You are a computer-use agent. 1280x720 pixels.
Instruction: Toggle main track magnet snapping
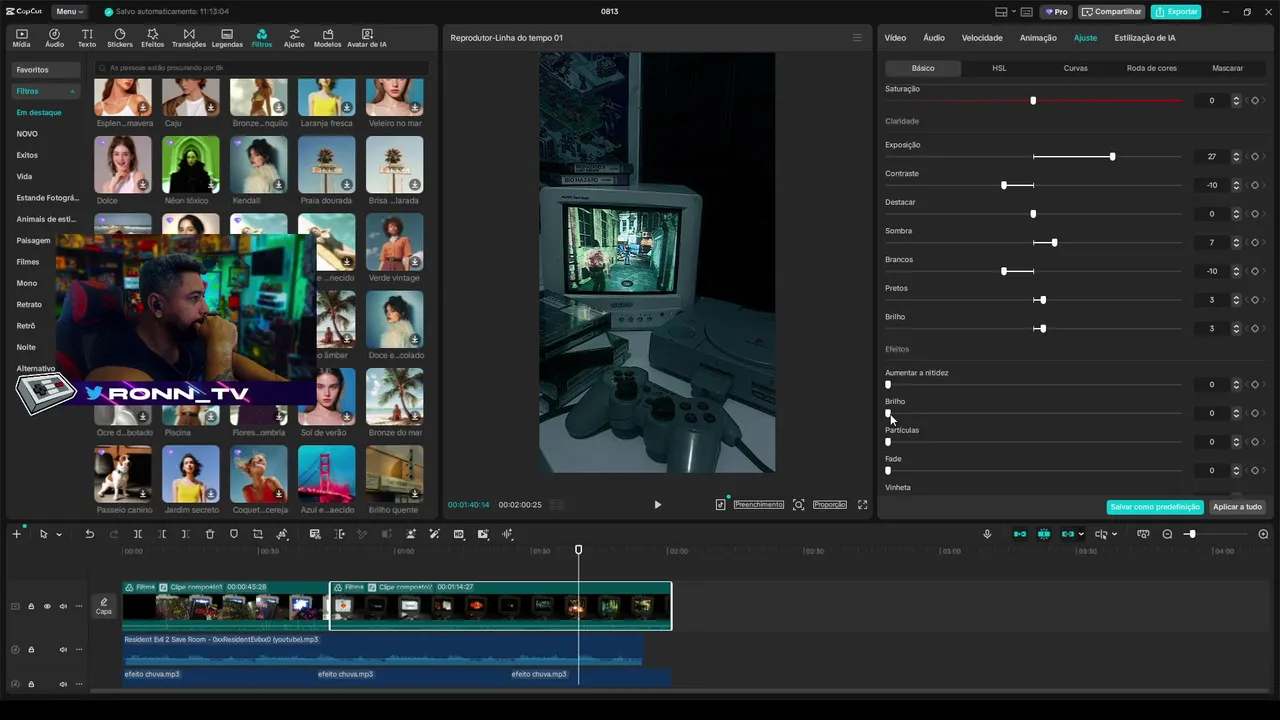pos(1020,534)
